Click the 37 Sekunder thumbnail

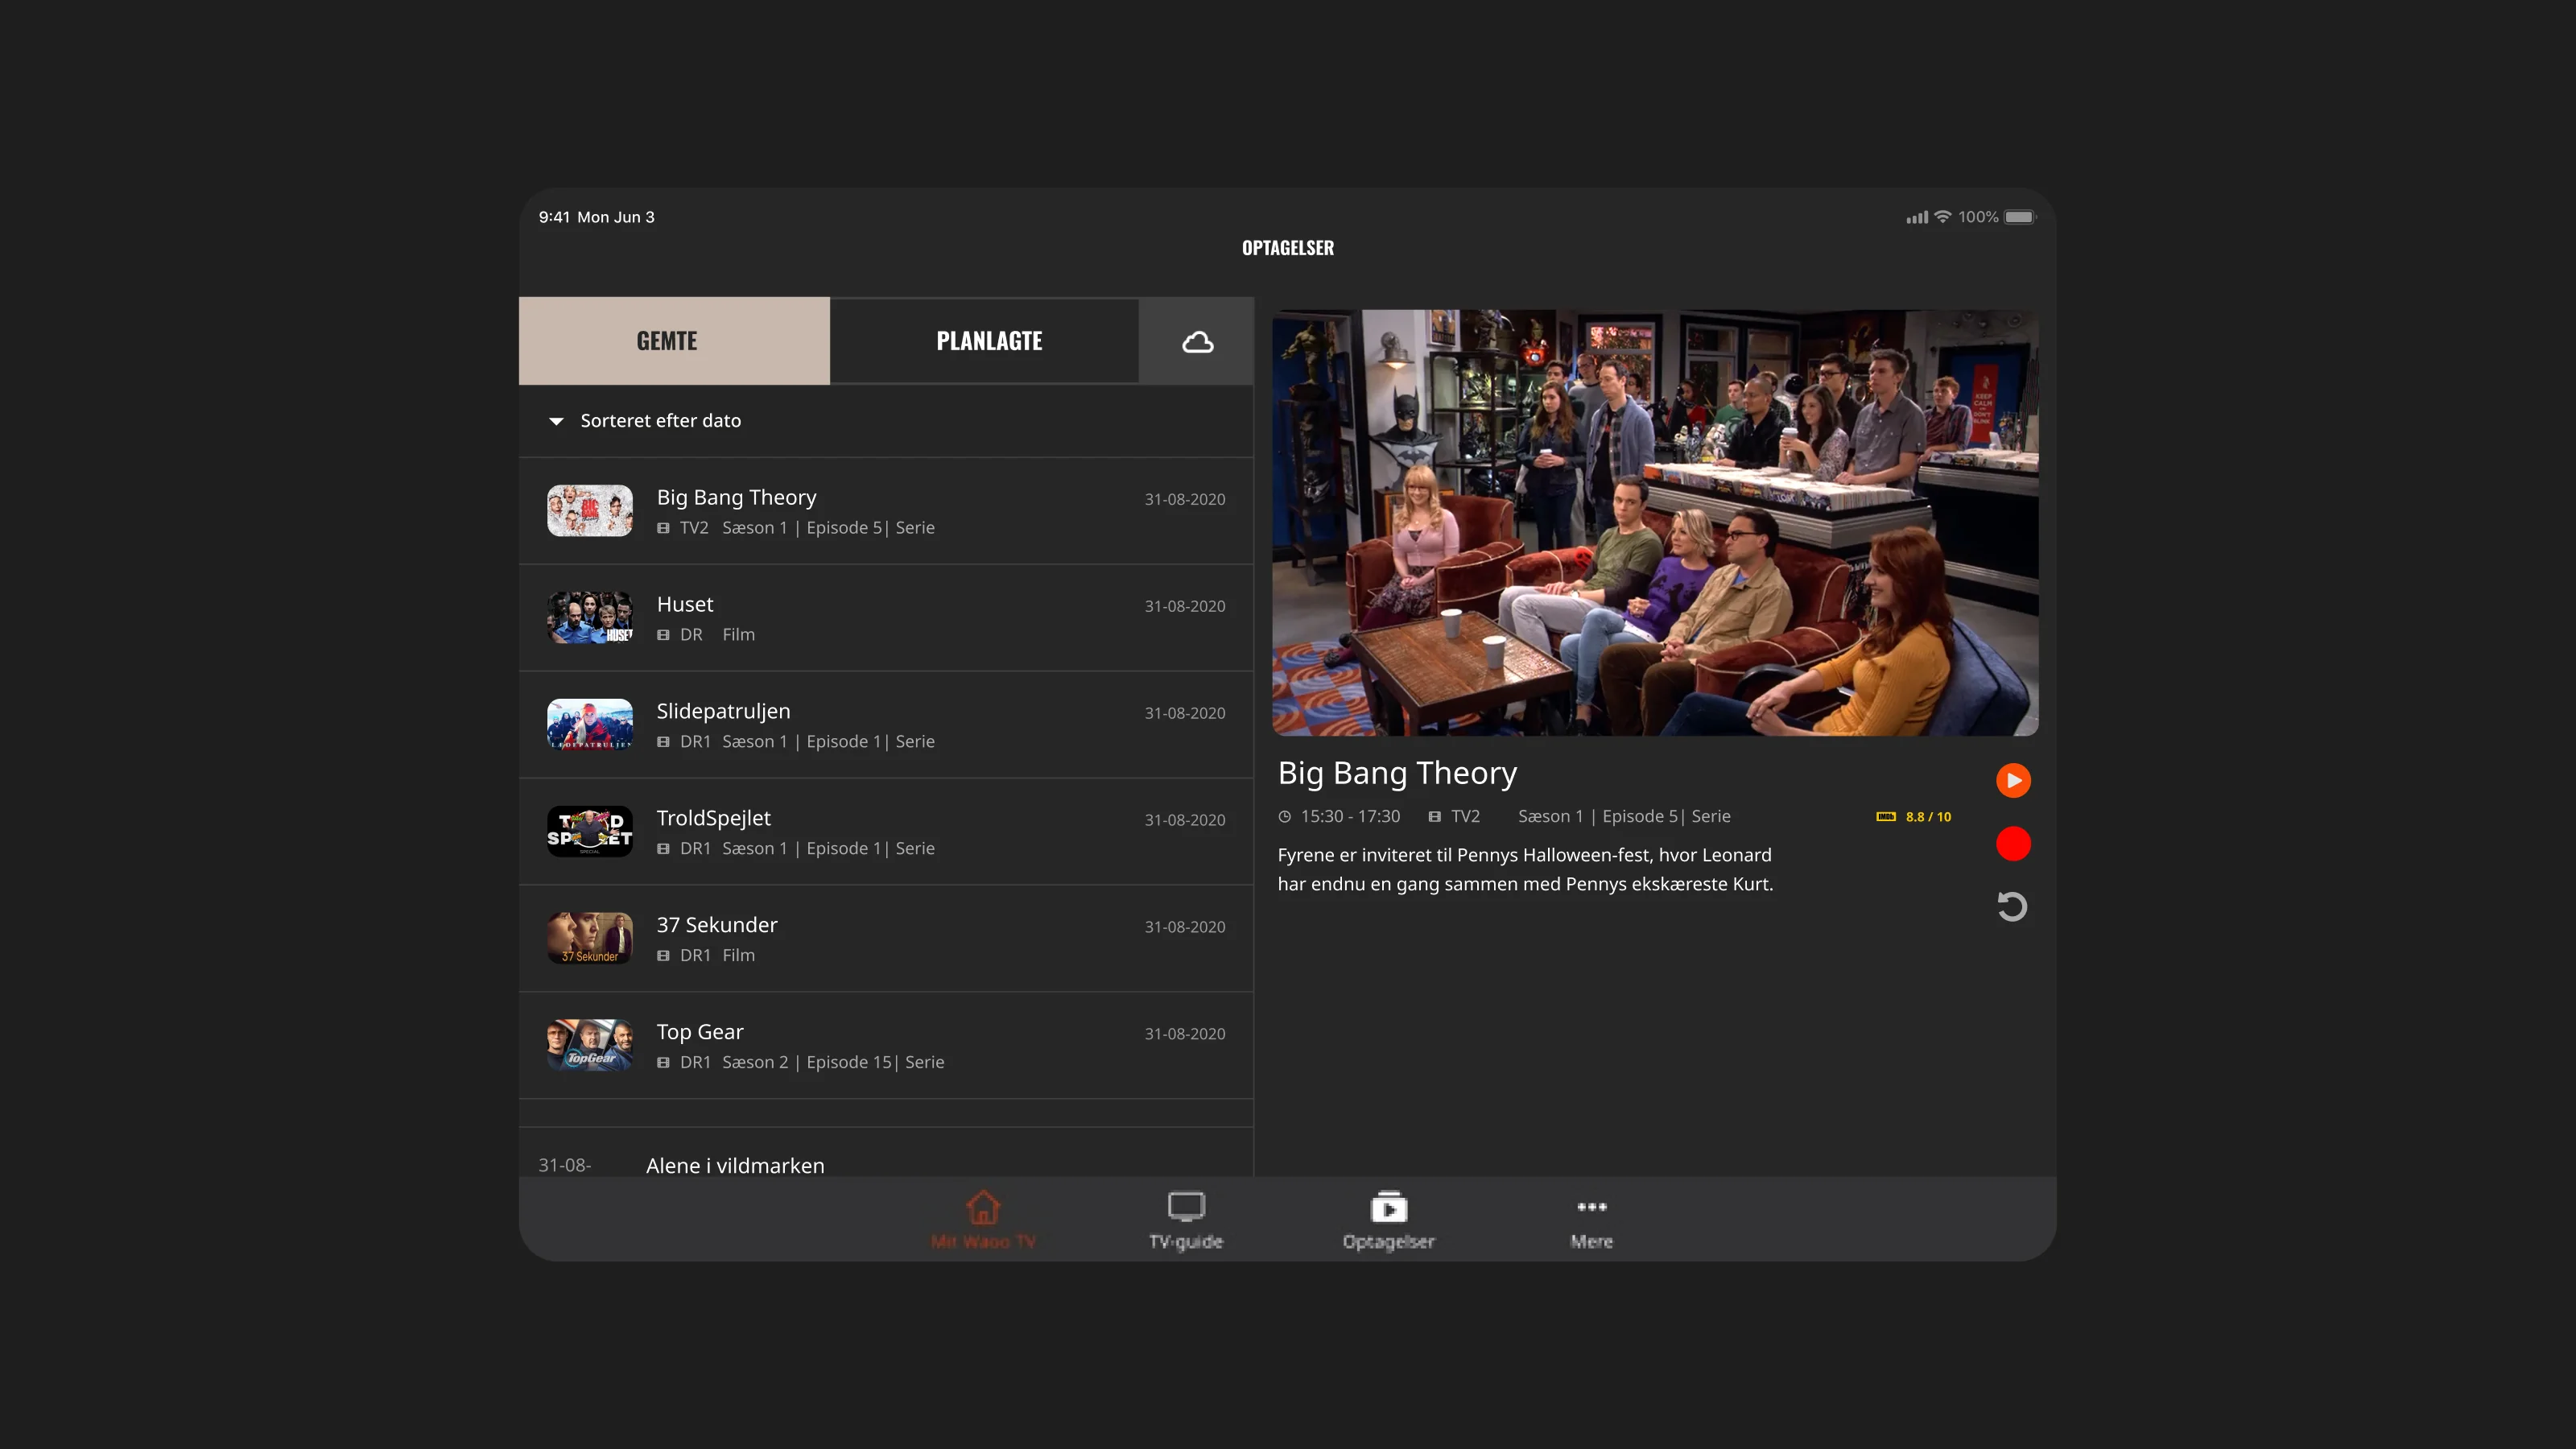pos(590,939)
